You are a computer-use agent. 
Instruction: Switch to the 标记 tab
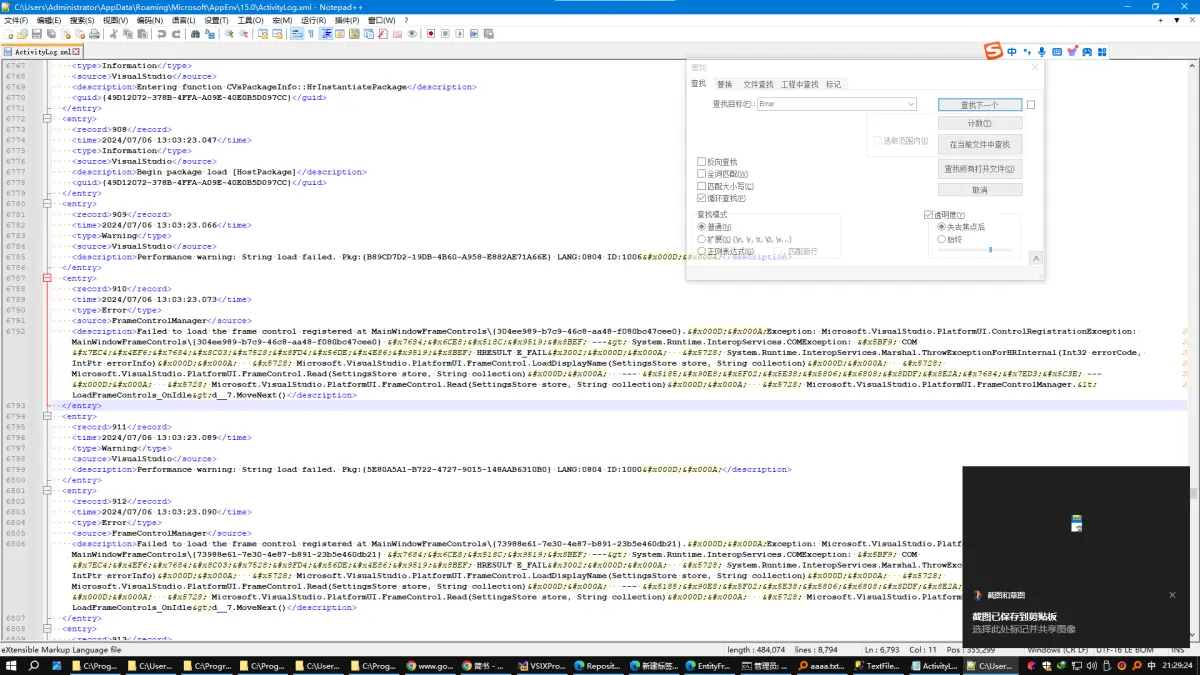(x=833, y=84)
